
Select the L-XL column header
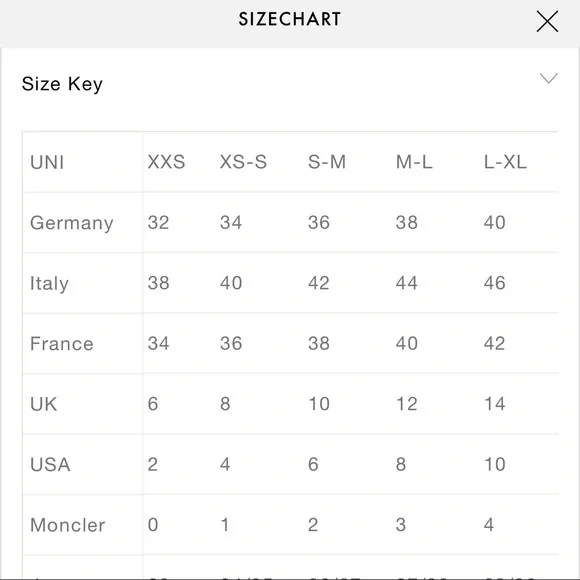505,162
